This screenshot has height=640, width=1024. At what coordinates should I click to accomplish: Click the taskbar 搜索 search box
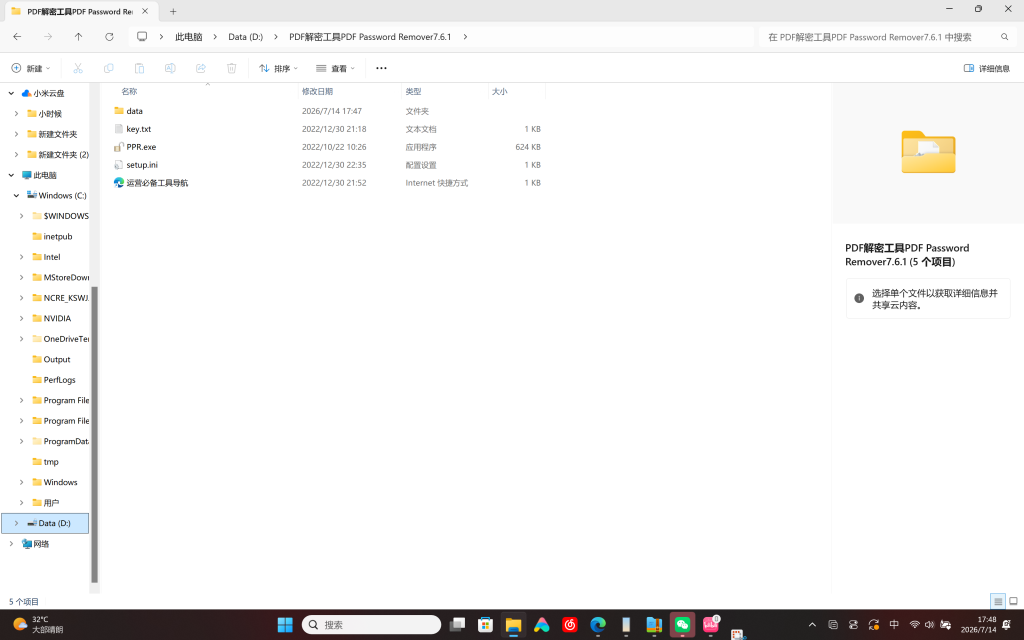coord(371,625)
